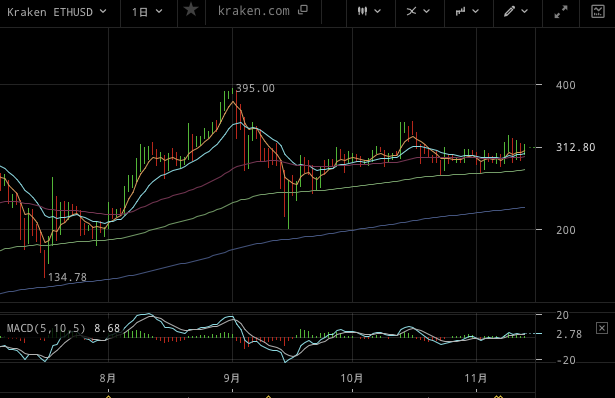Click the 8月 date axis label
The image size is (615, 398).
(x=108, y=378)
